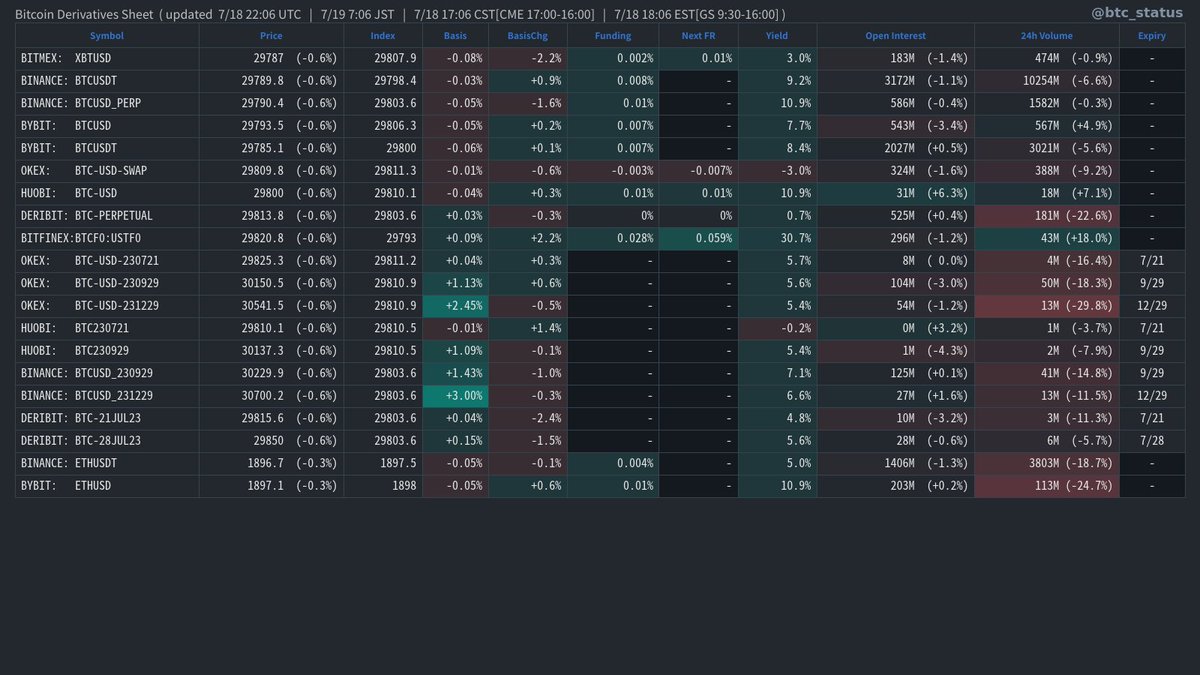Click the +1.43% basis cell
Viewport: 1200px width, 675px height.
(455, 373)
